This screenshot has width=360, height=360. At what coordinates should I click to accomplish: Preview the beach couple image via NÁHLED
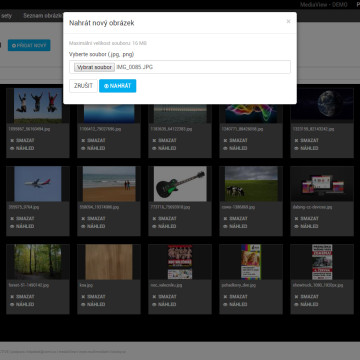pyautogui.click(x=93, y=226)
